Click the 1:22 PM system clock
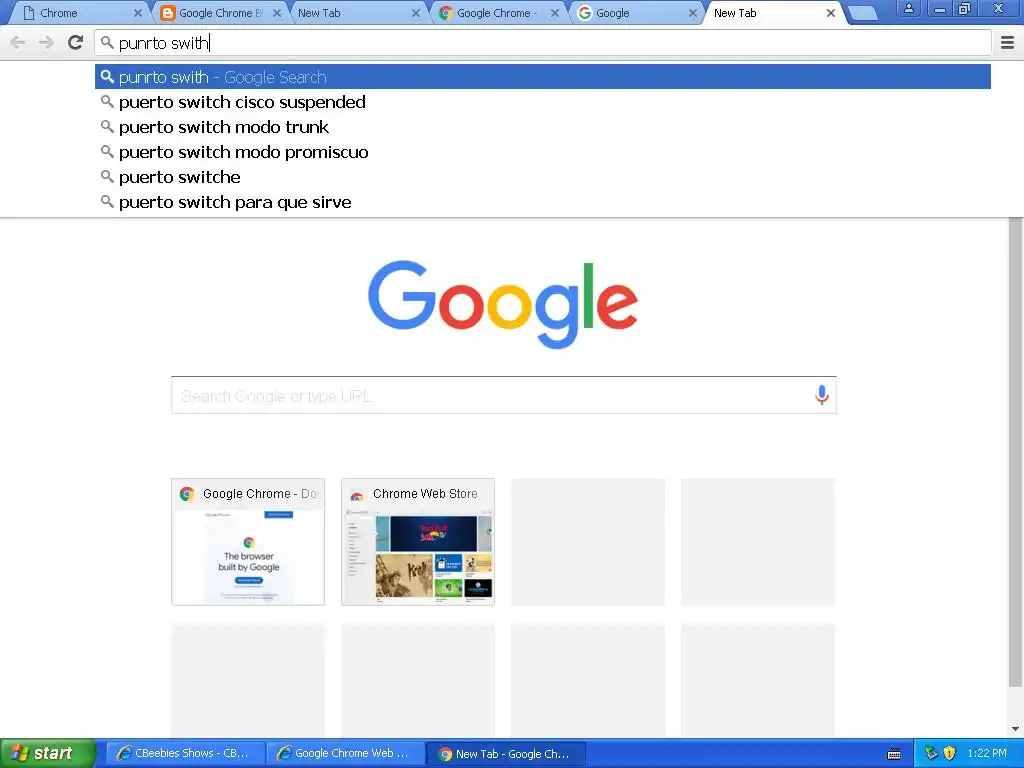The image size is (1024, 768). coord(987,753)
